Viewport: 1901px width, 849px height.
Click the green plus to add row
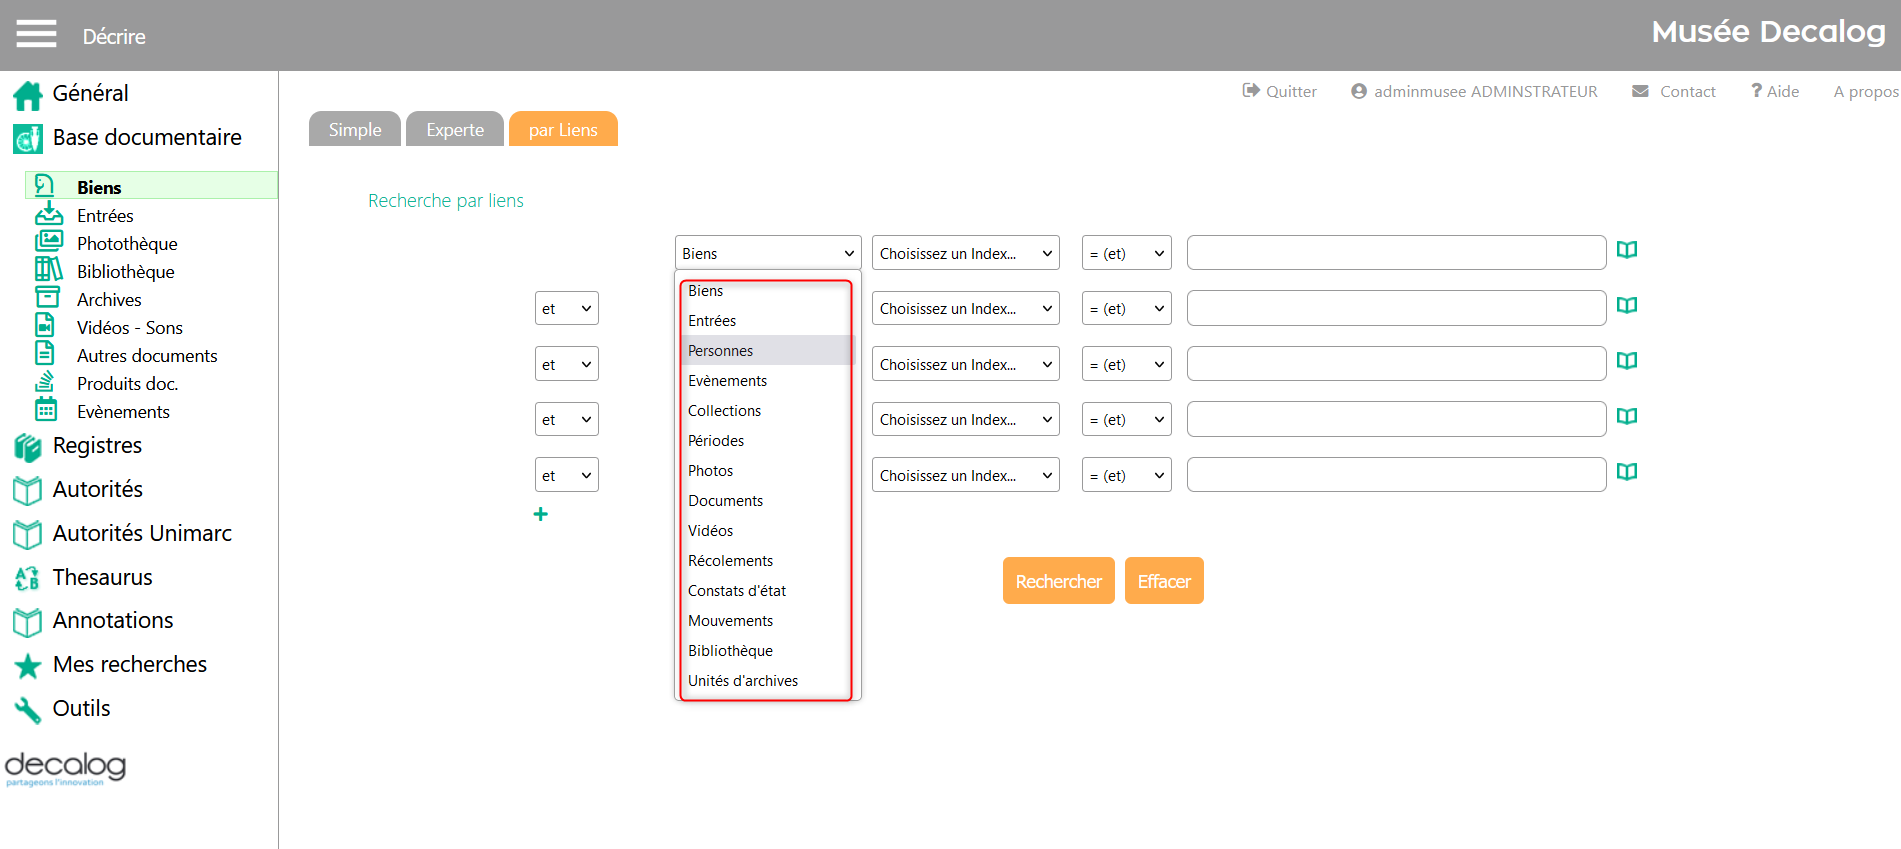[541, 514]
